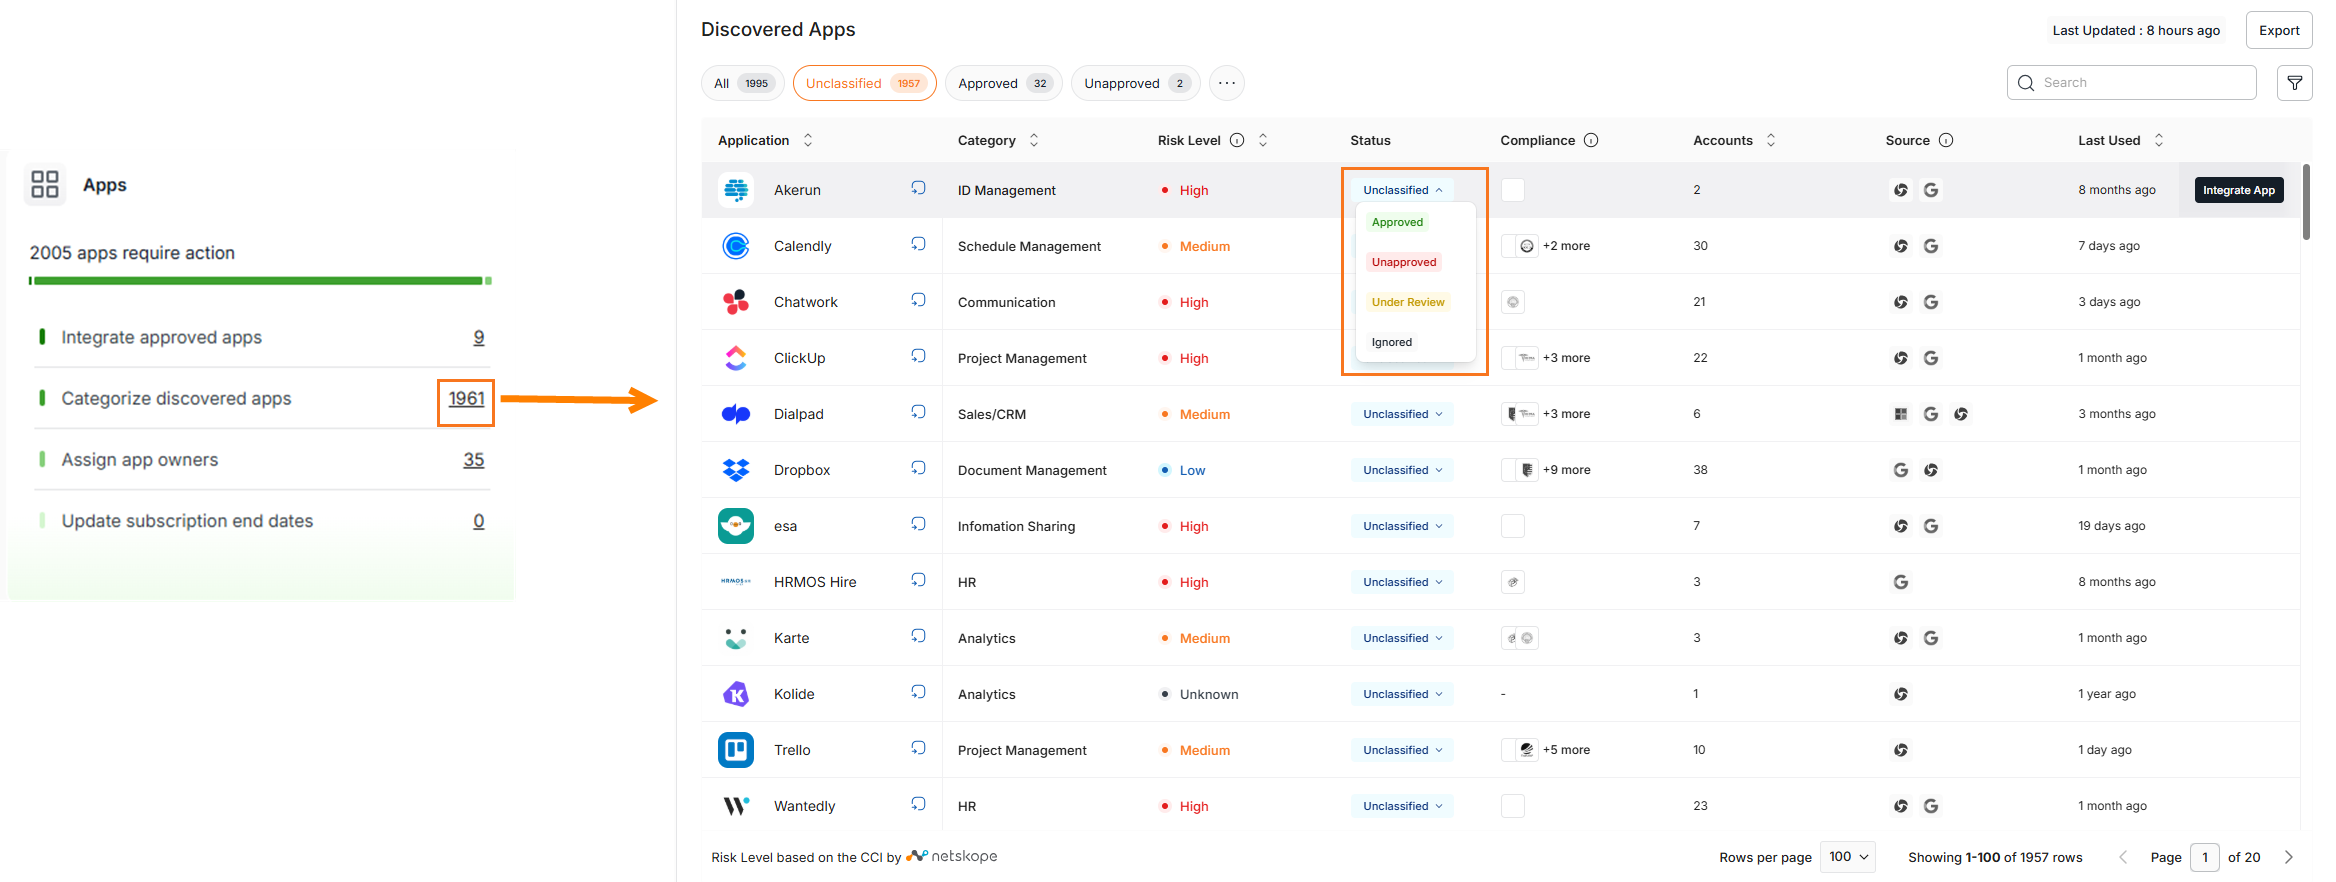The width and height of the screenshot is (2336, 882).
Task: Open Assign app owners count 35
Action: pyautogui.click(x=474, y=459)
